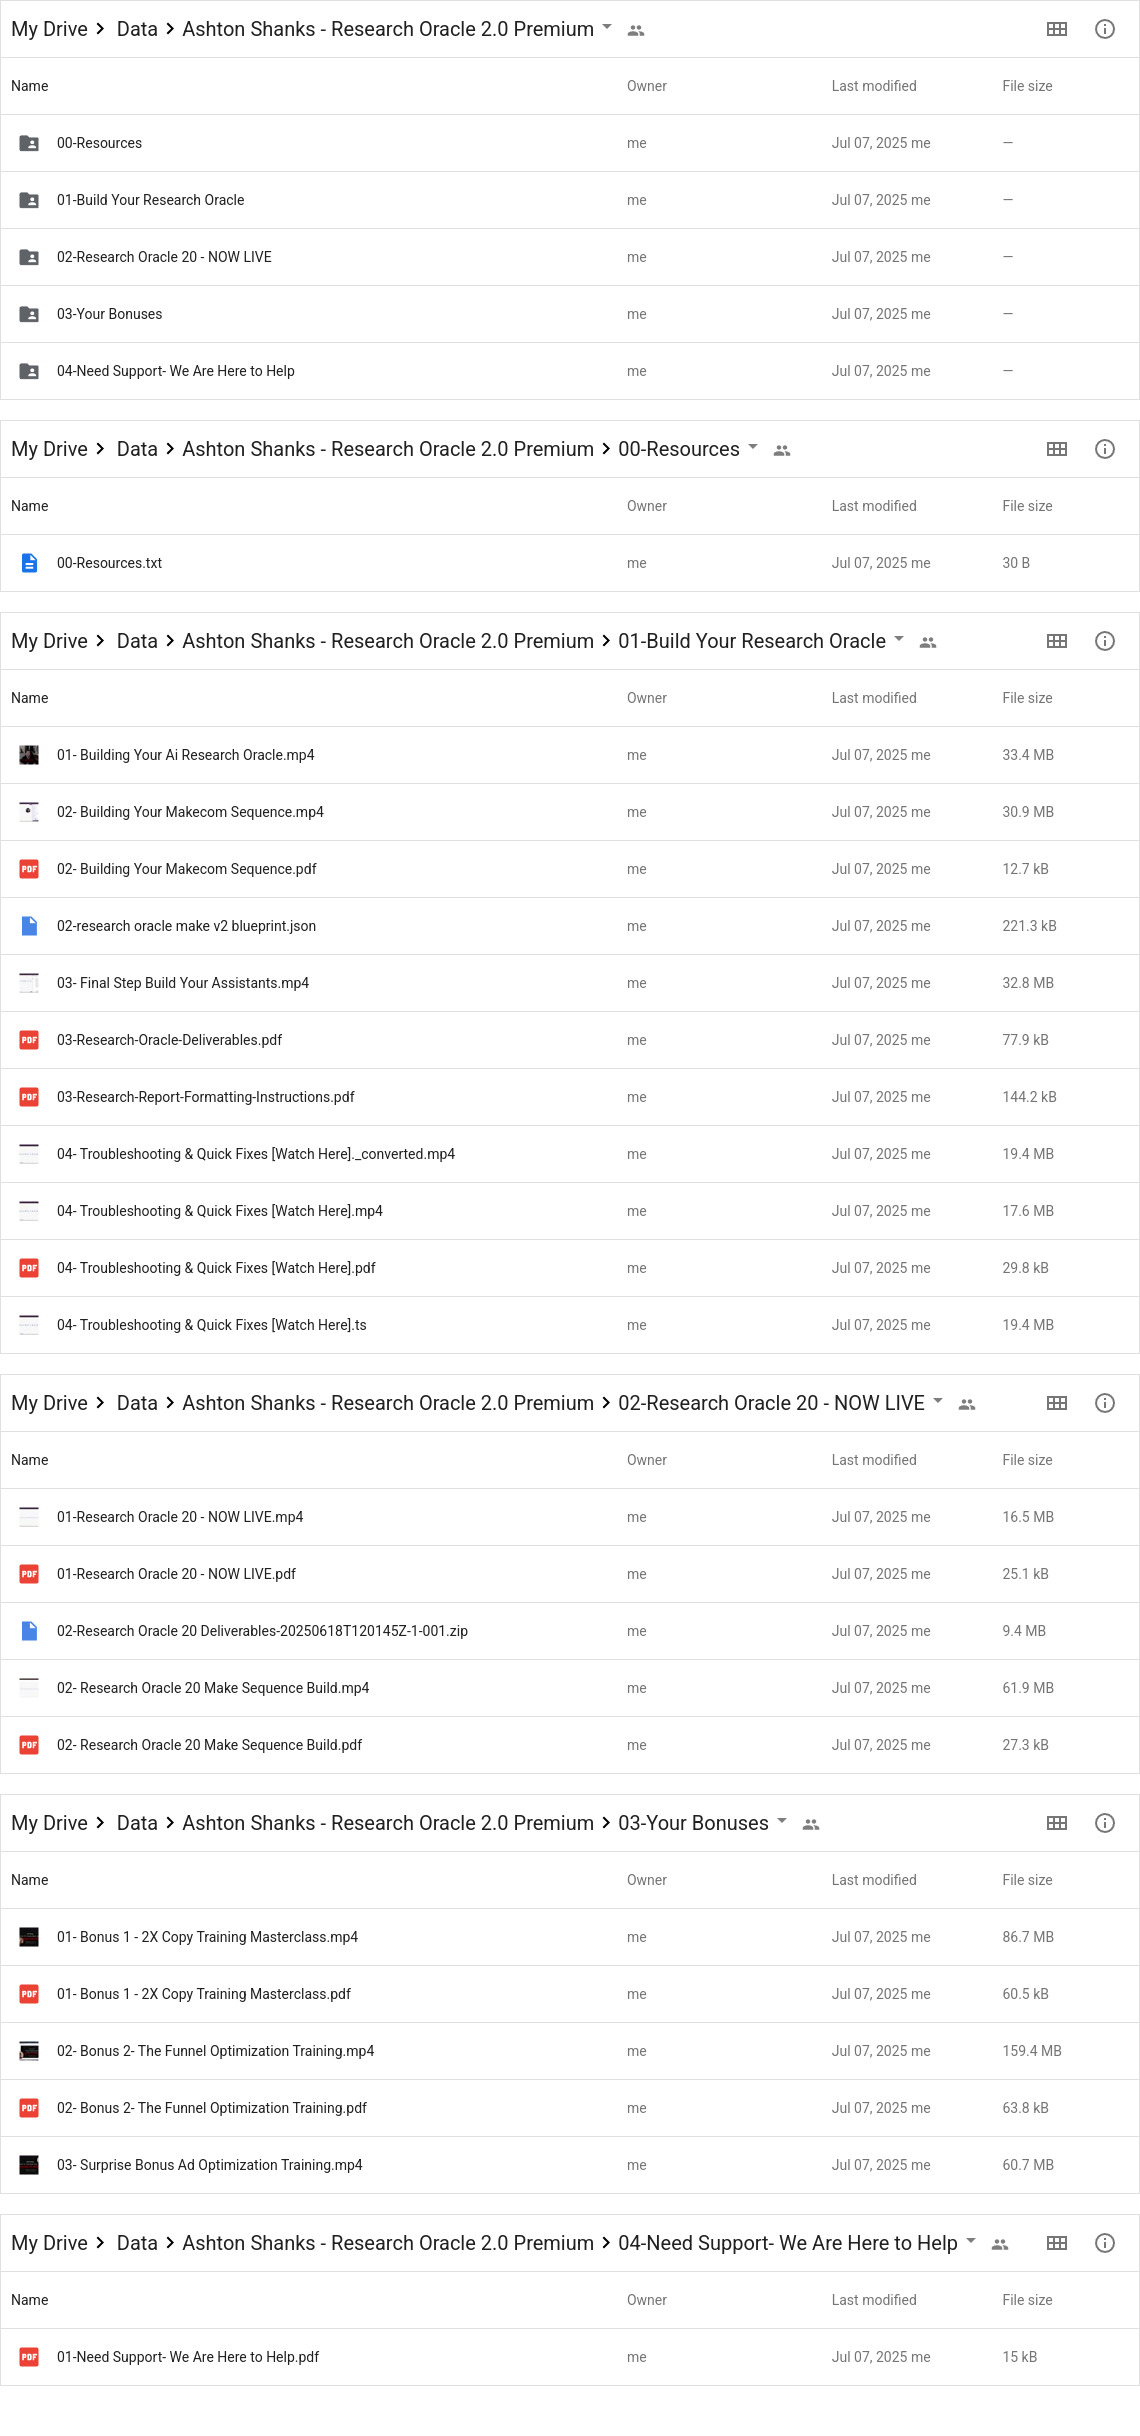Click PDF icon of 03-Research-Oracle-Deliverables.pdf
Image resolution: width=1140 pixels, height=2436 pixels.
point(30,1040)
